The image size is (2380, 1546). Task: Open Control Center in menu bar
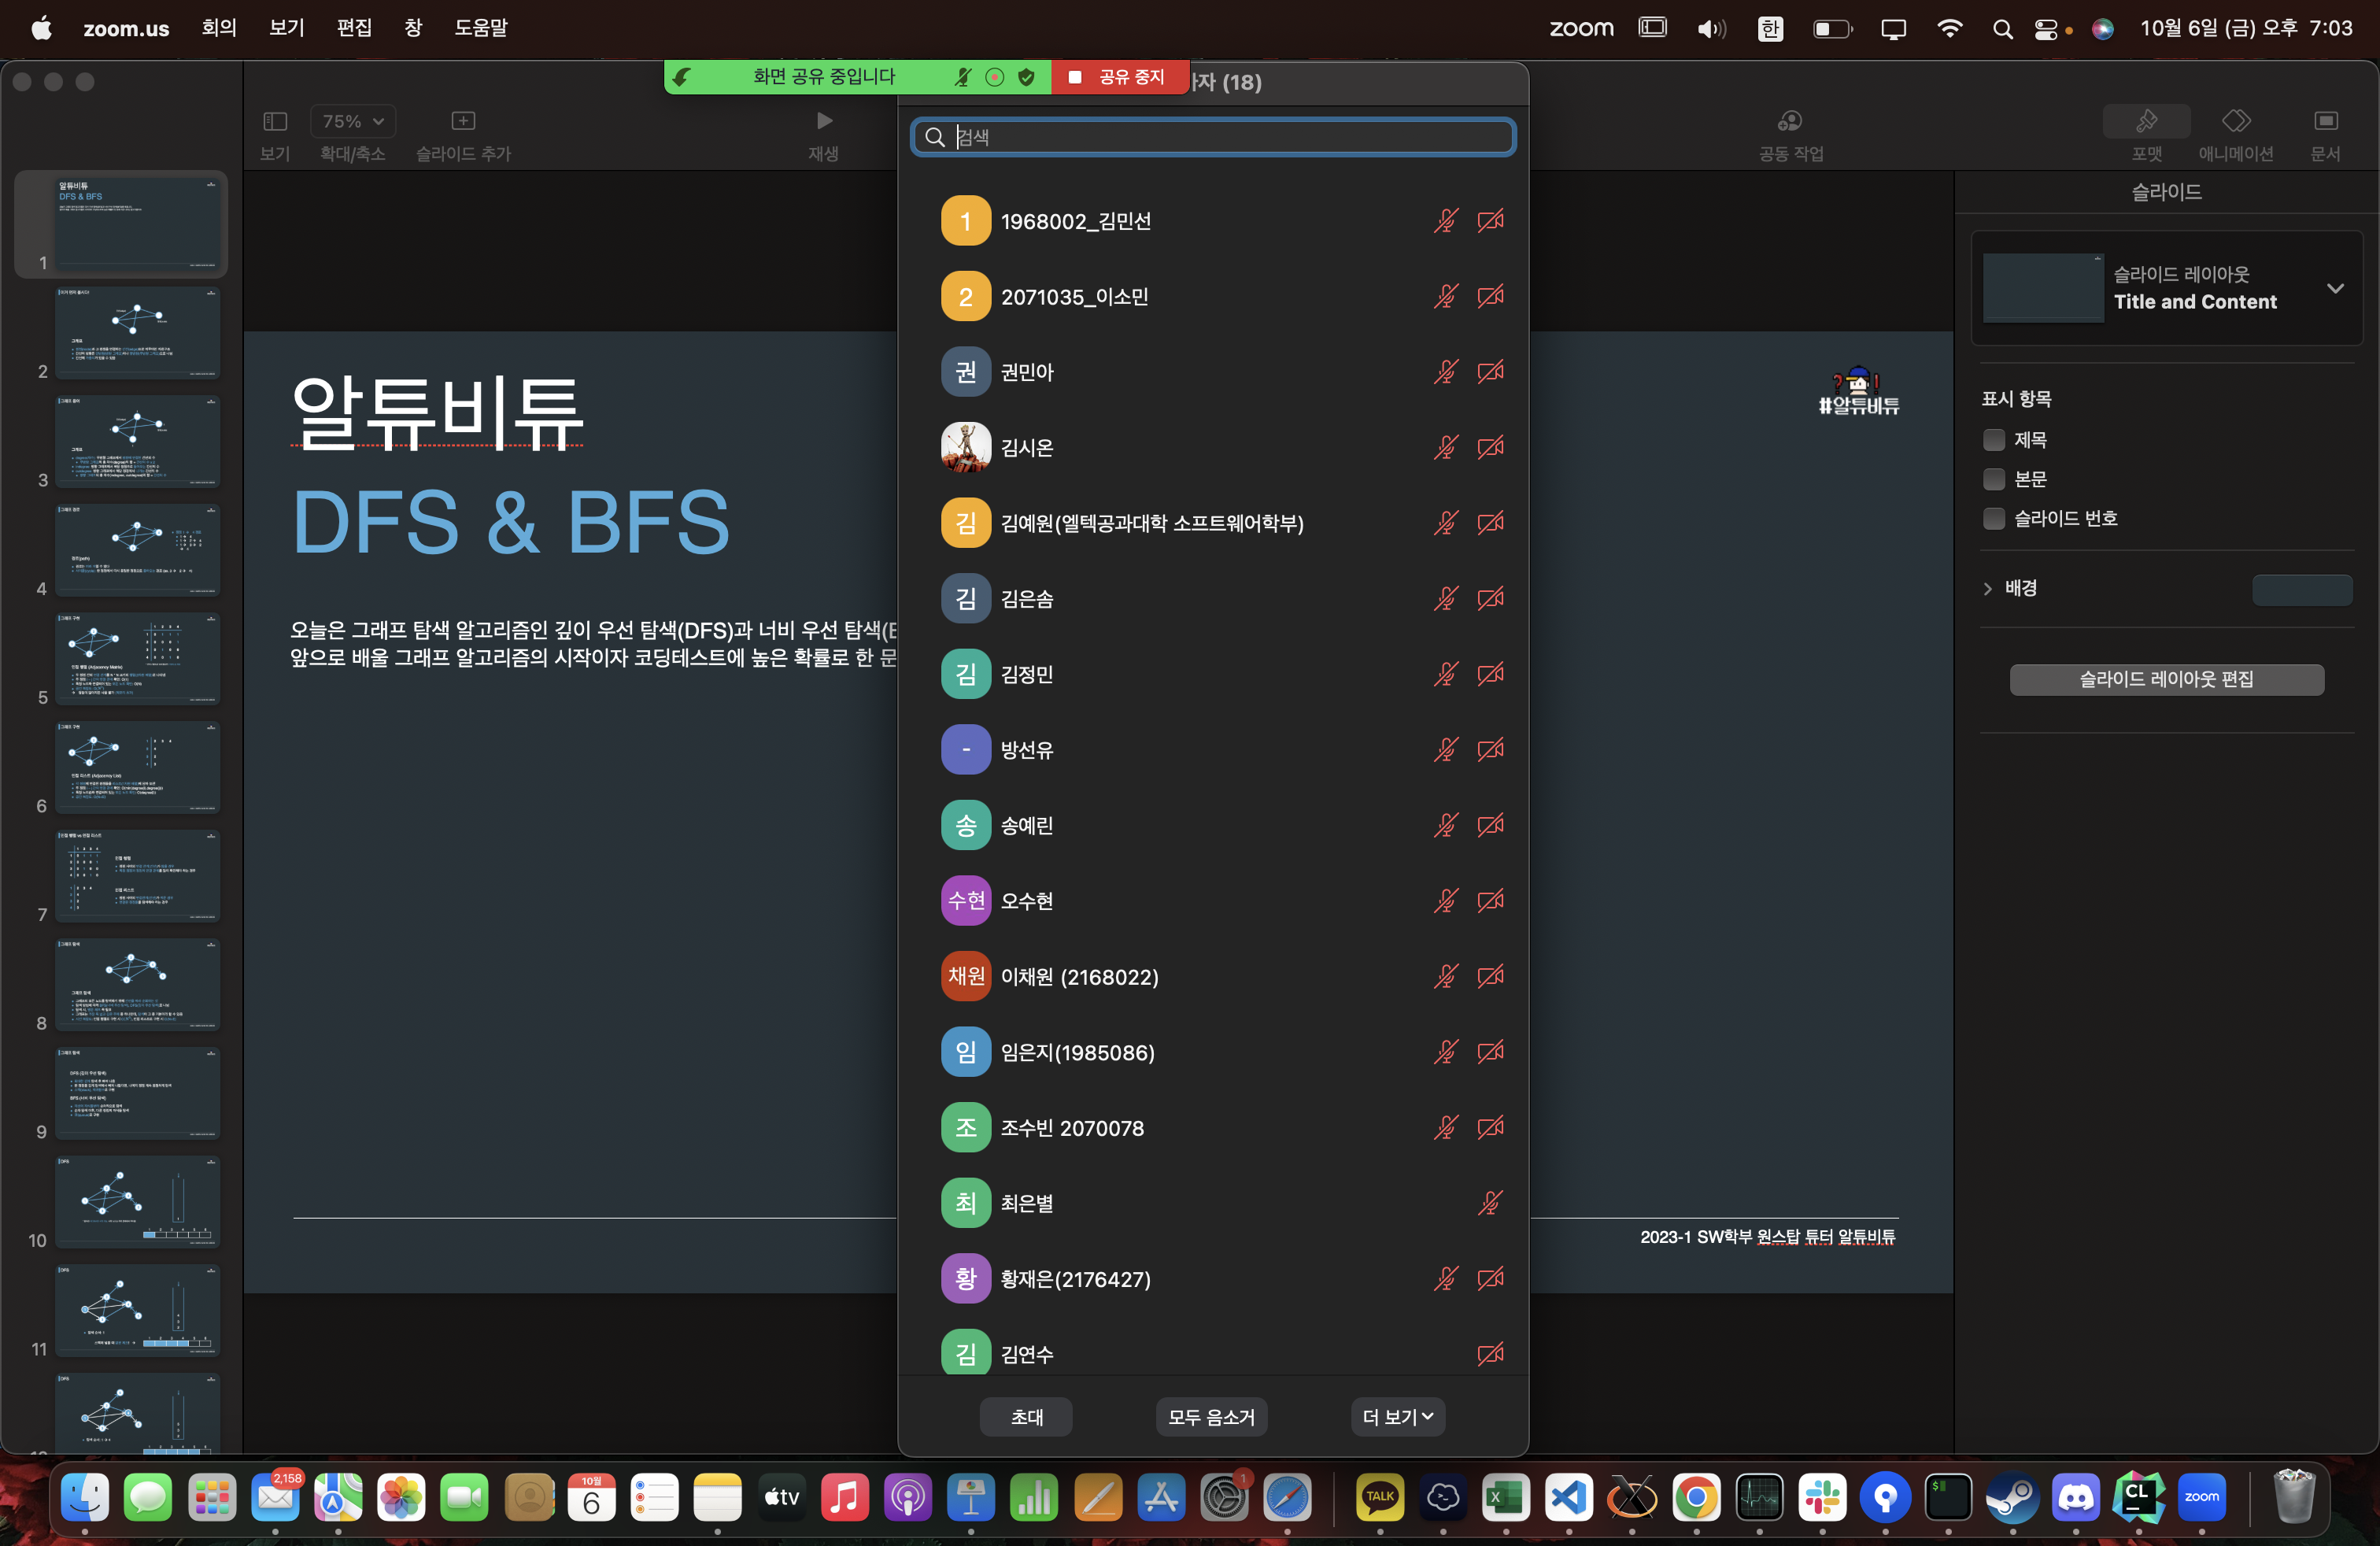coord(2045,29)
